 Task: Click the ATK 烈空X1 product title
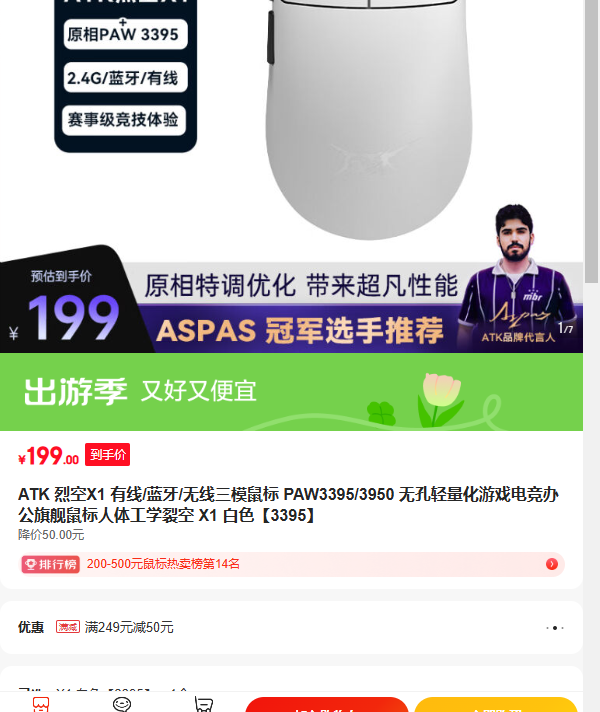pyautogui.click(x=288, y=504)
